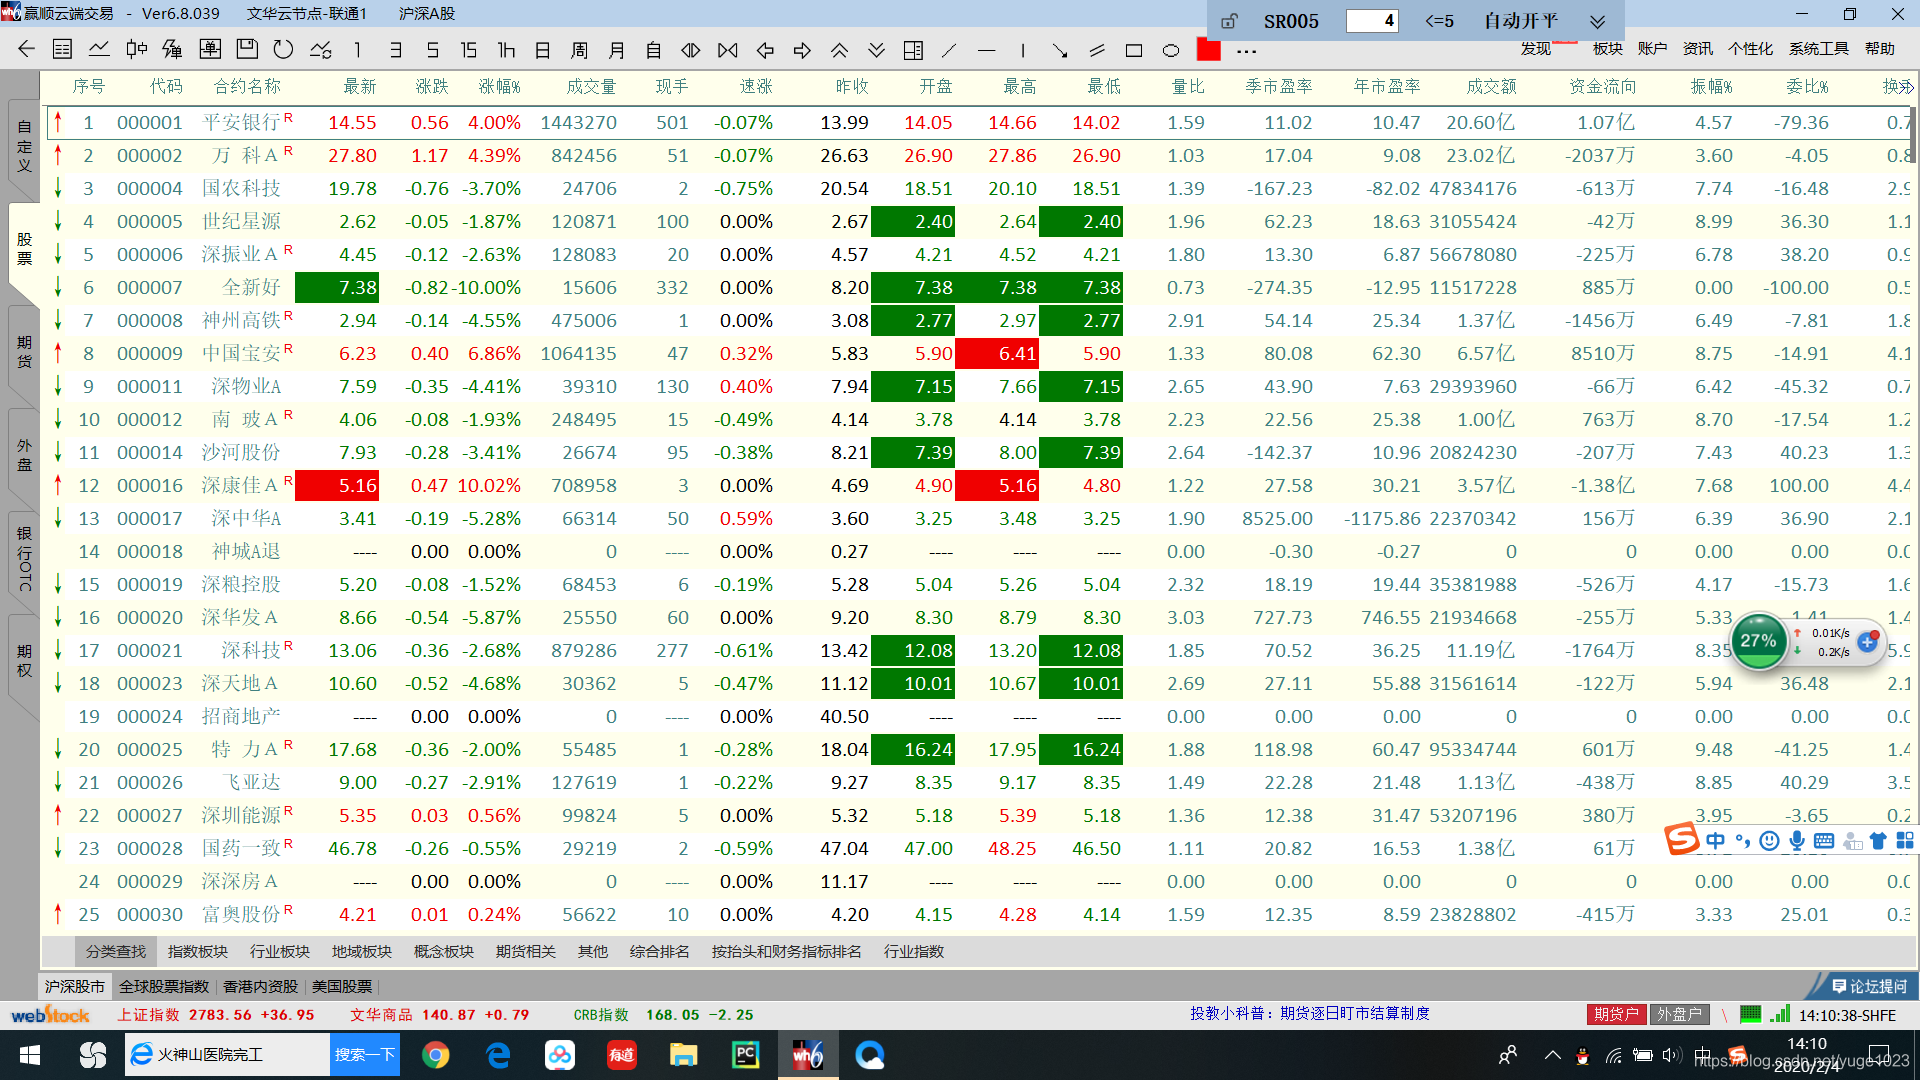Select the 15-minute period button

[x=469, y=50]
